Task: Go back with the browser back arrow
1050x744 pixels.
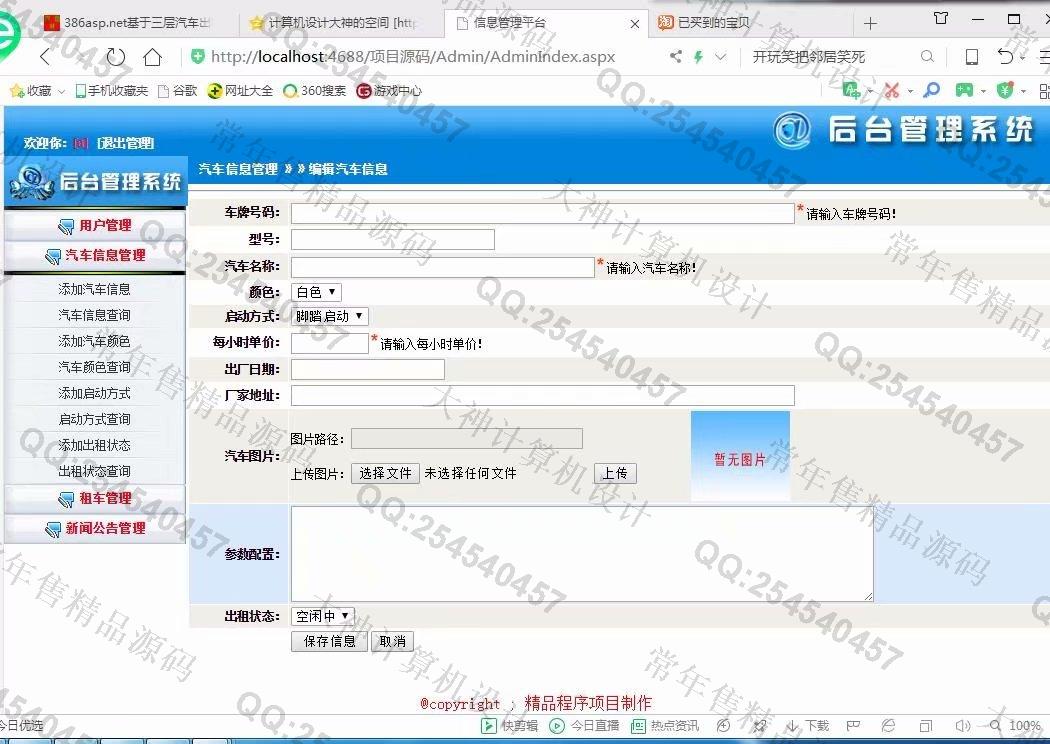Action: click(x=45, y=57)
